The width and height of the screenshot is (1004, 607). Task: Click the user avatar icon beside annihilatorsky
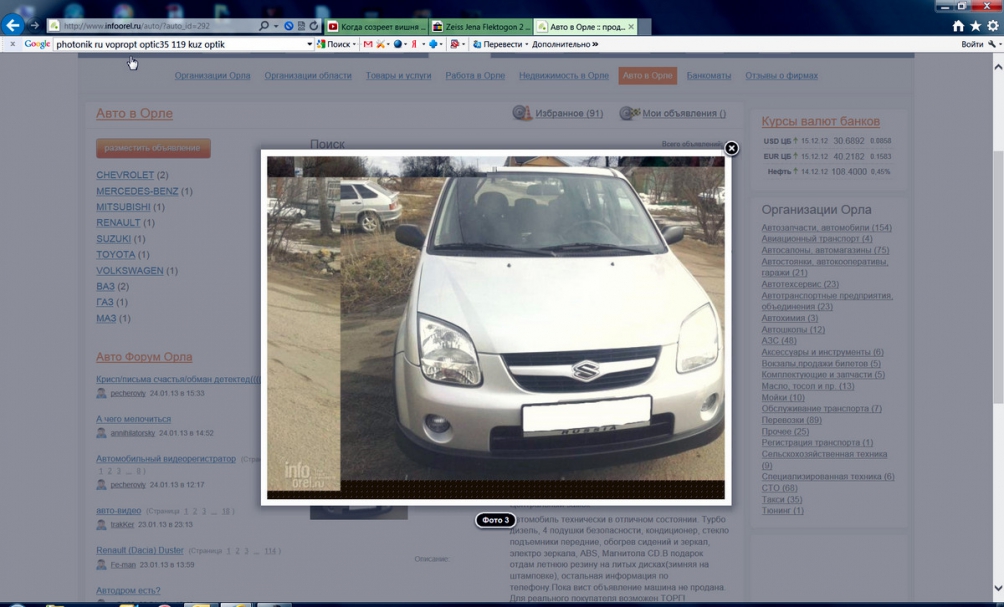pyautogui.click(x=101, y=433)
